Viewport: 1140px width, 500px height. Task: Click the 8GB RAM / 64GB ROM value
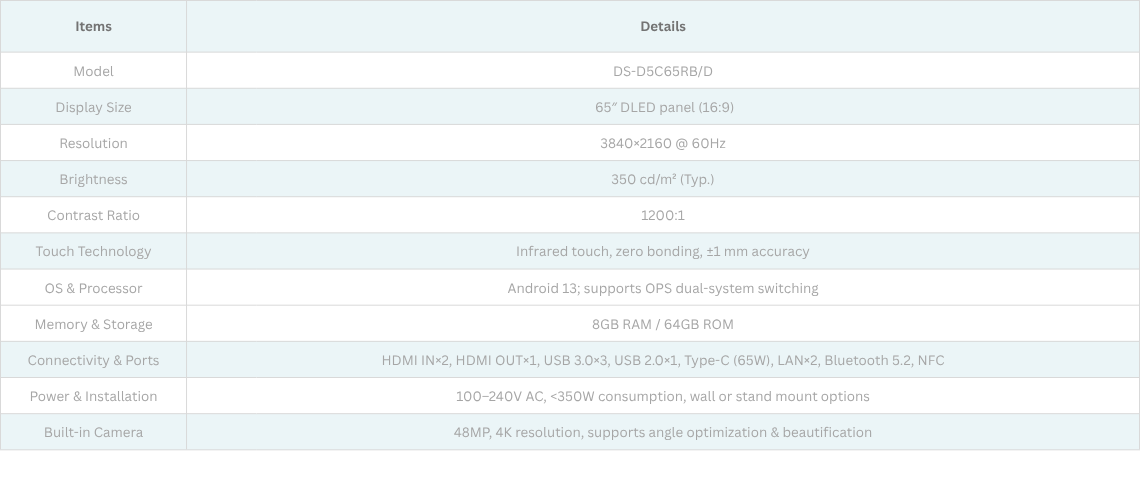click(663, 324)
